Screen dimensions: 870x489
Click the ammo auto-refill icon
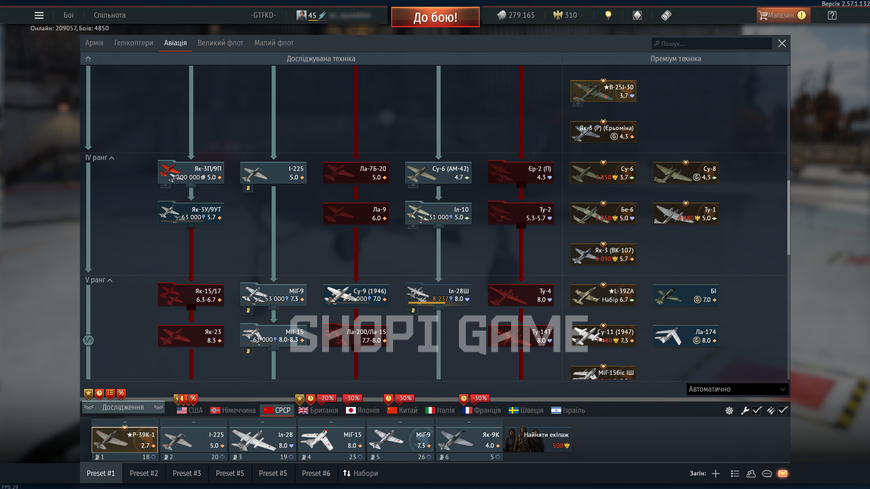click(771, 410)
